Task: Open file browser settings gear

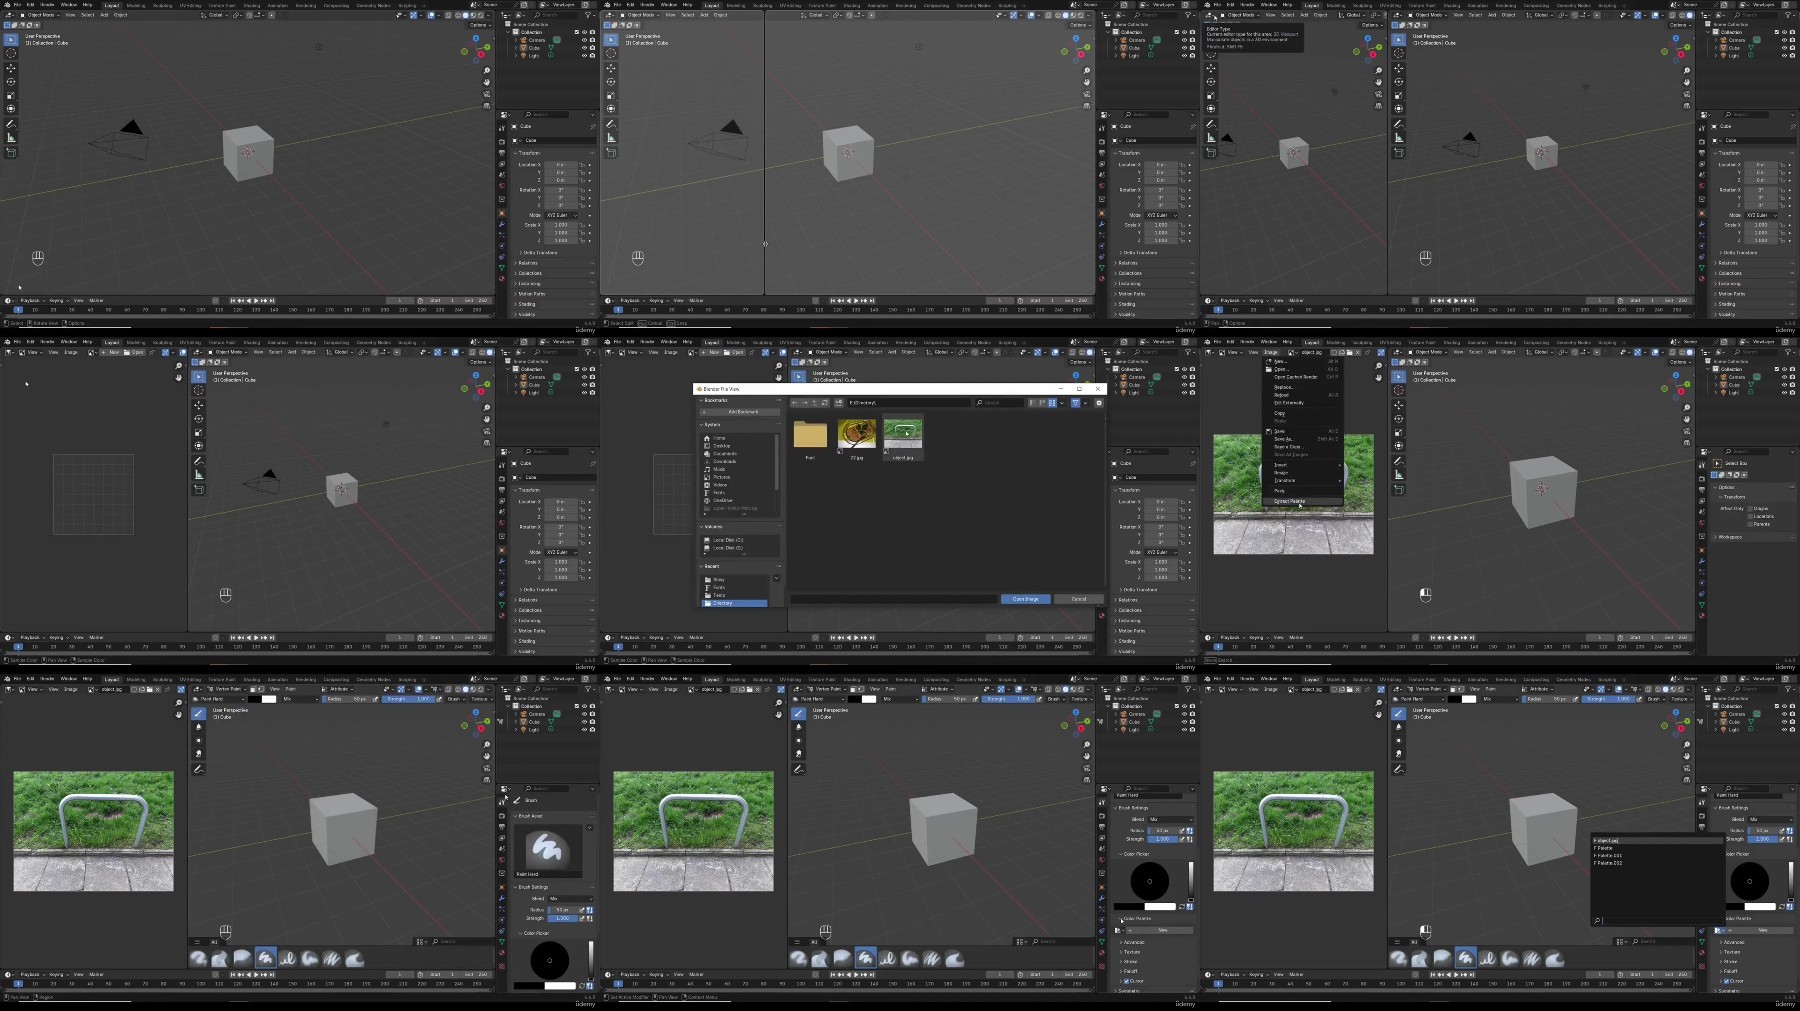Action: [1099, 403]
